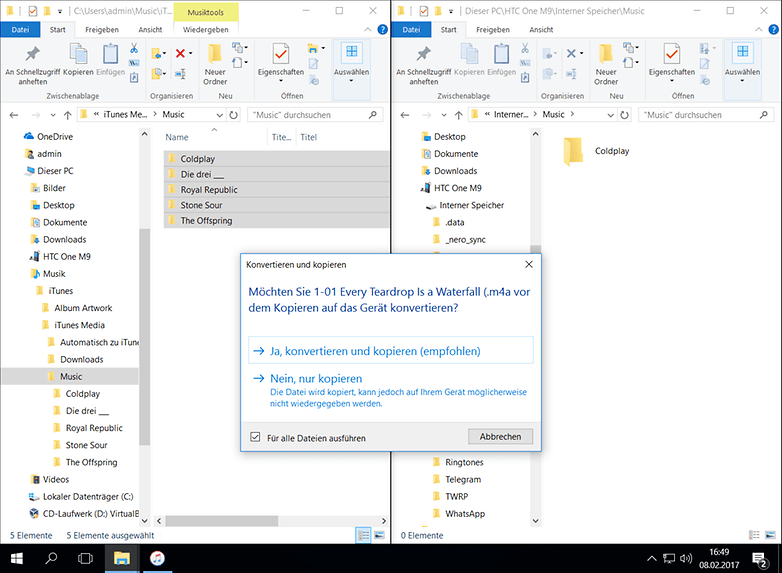Image resolution: width=782 pixels, height=573 pixels.
Task: Open delete options arrow in left window
Action: 191,53
